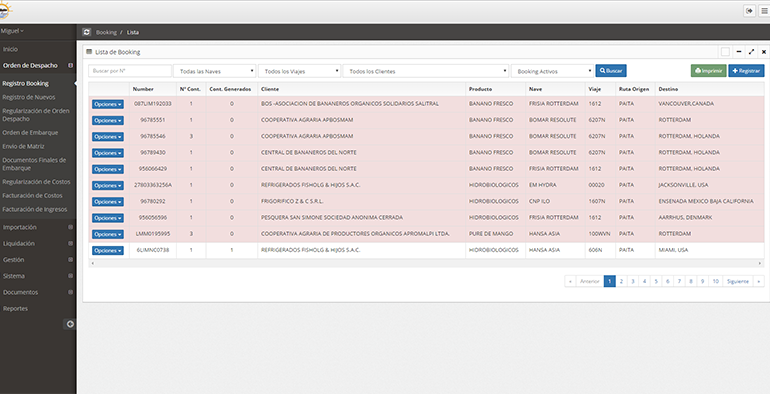The height and width of the screenshot is (394, 770).
Task: Expand the Importación menu section
Action: (x=37, y=227)
